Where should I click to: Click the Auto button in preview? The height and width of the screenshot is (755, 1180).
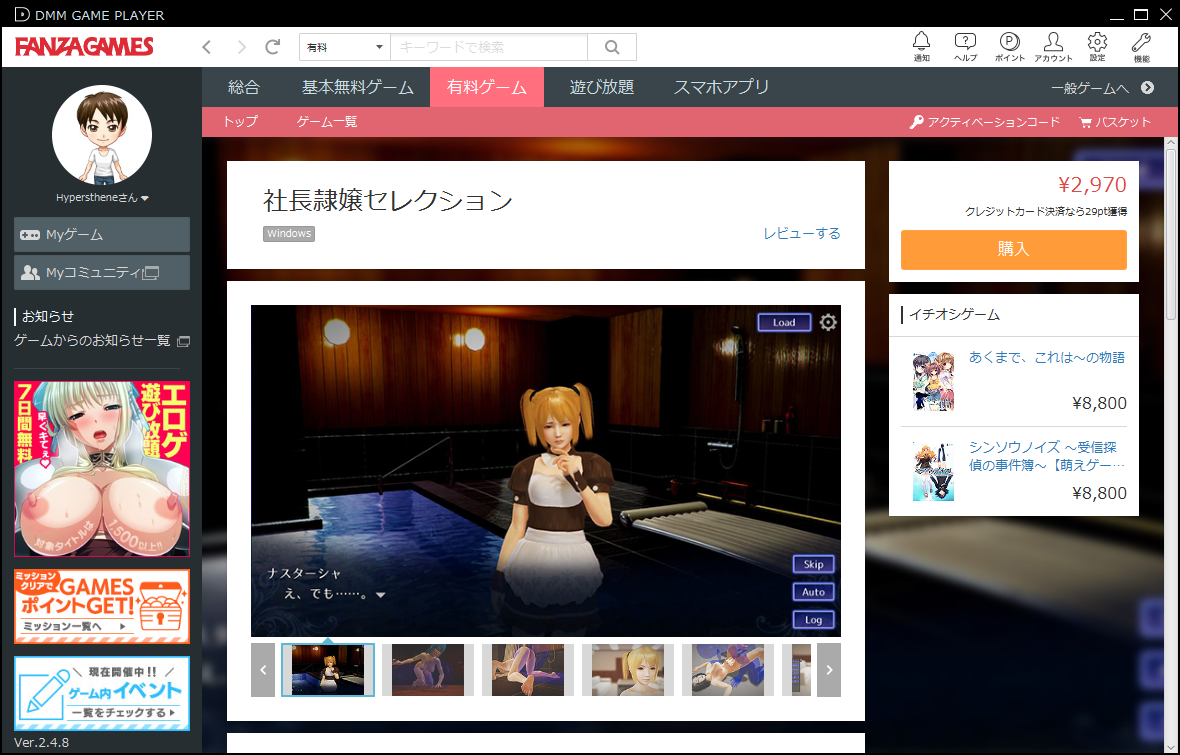[x=814, y=592]
